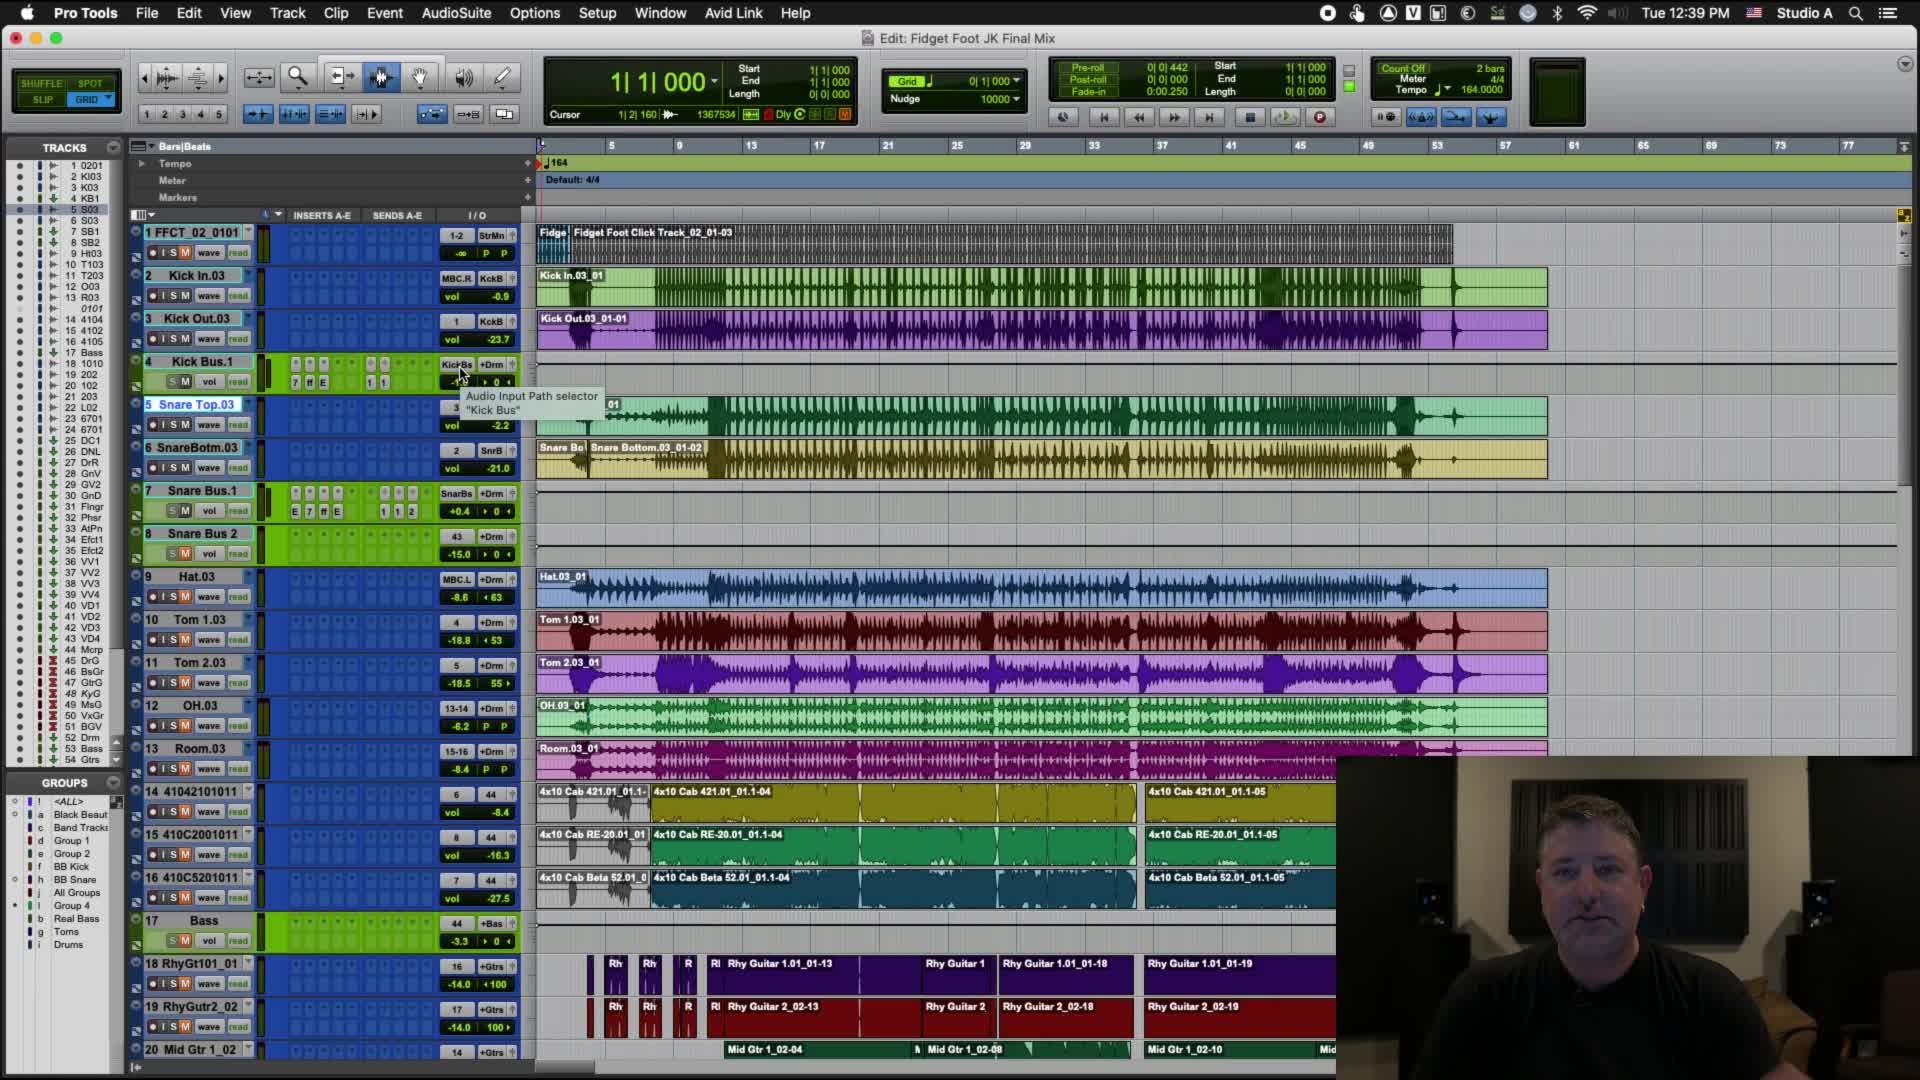Viewport: 1920px width, 1080px height.
Task: Select the Scrubber speaker tool
Action: (x=463, y=77)
